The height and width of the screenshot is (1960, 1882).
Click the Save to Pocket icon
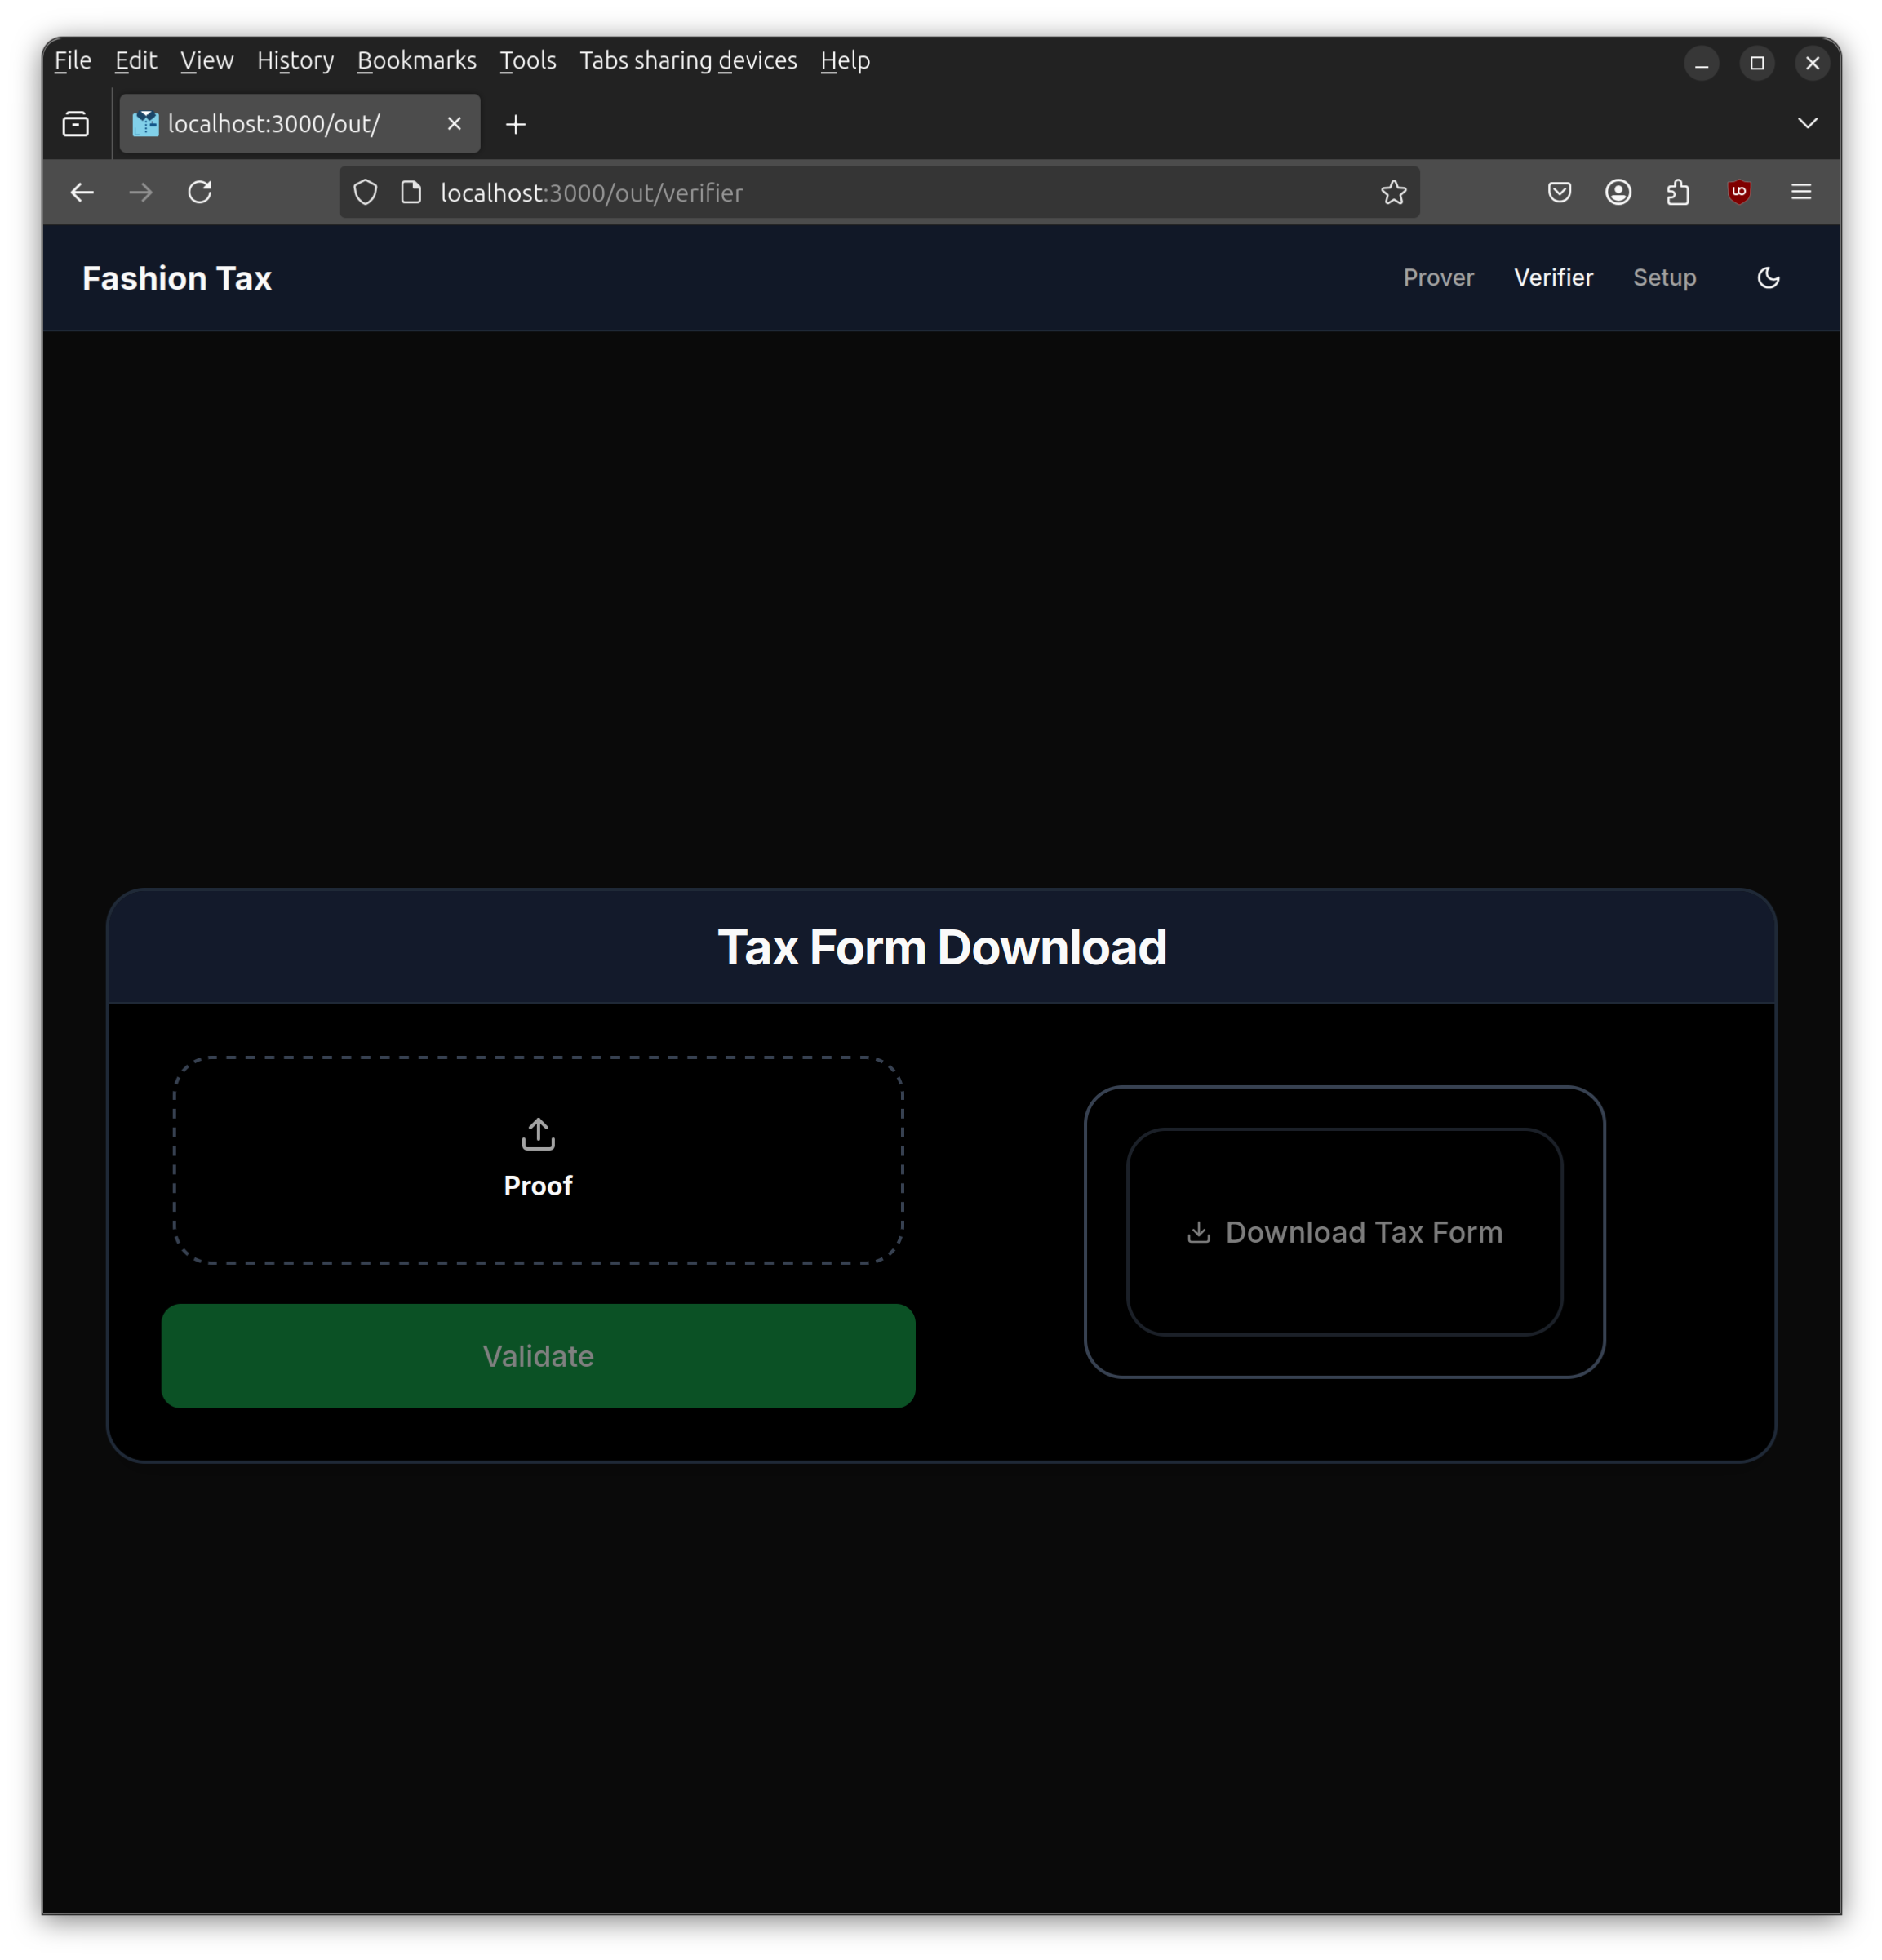point(1559,192)
